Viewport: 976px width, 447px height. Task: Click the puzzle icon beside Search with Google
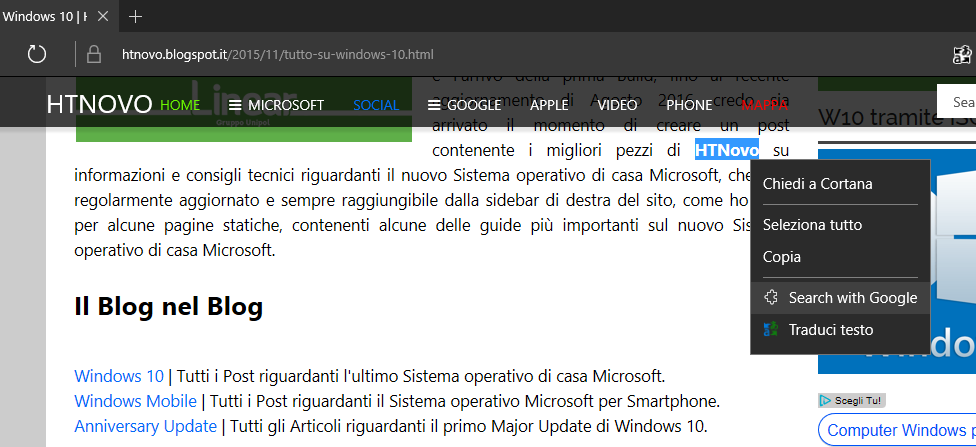(x=771, y=298)
